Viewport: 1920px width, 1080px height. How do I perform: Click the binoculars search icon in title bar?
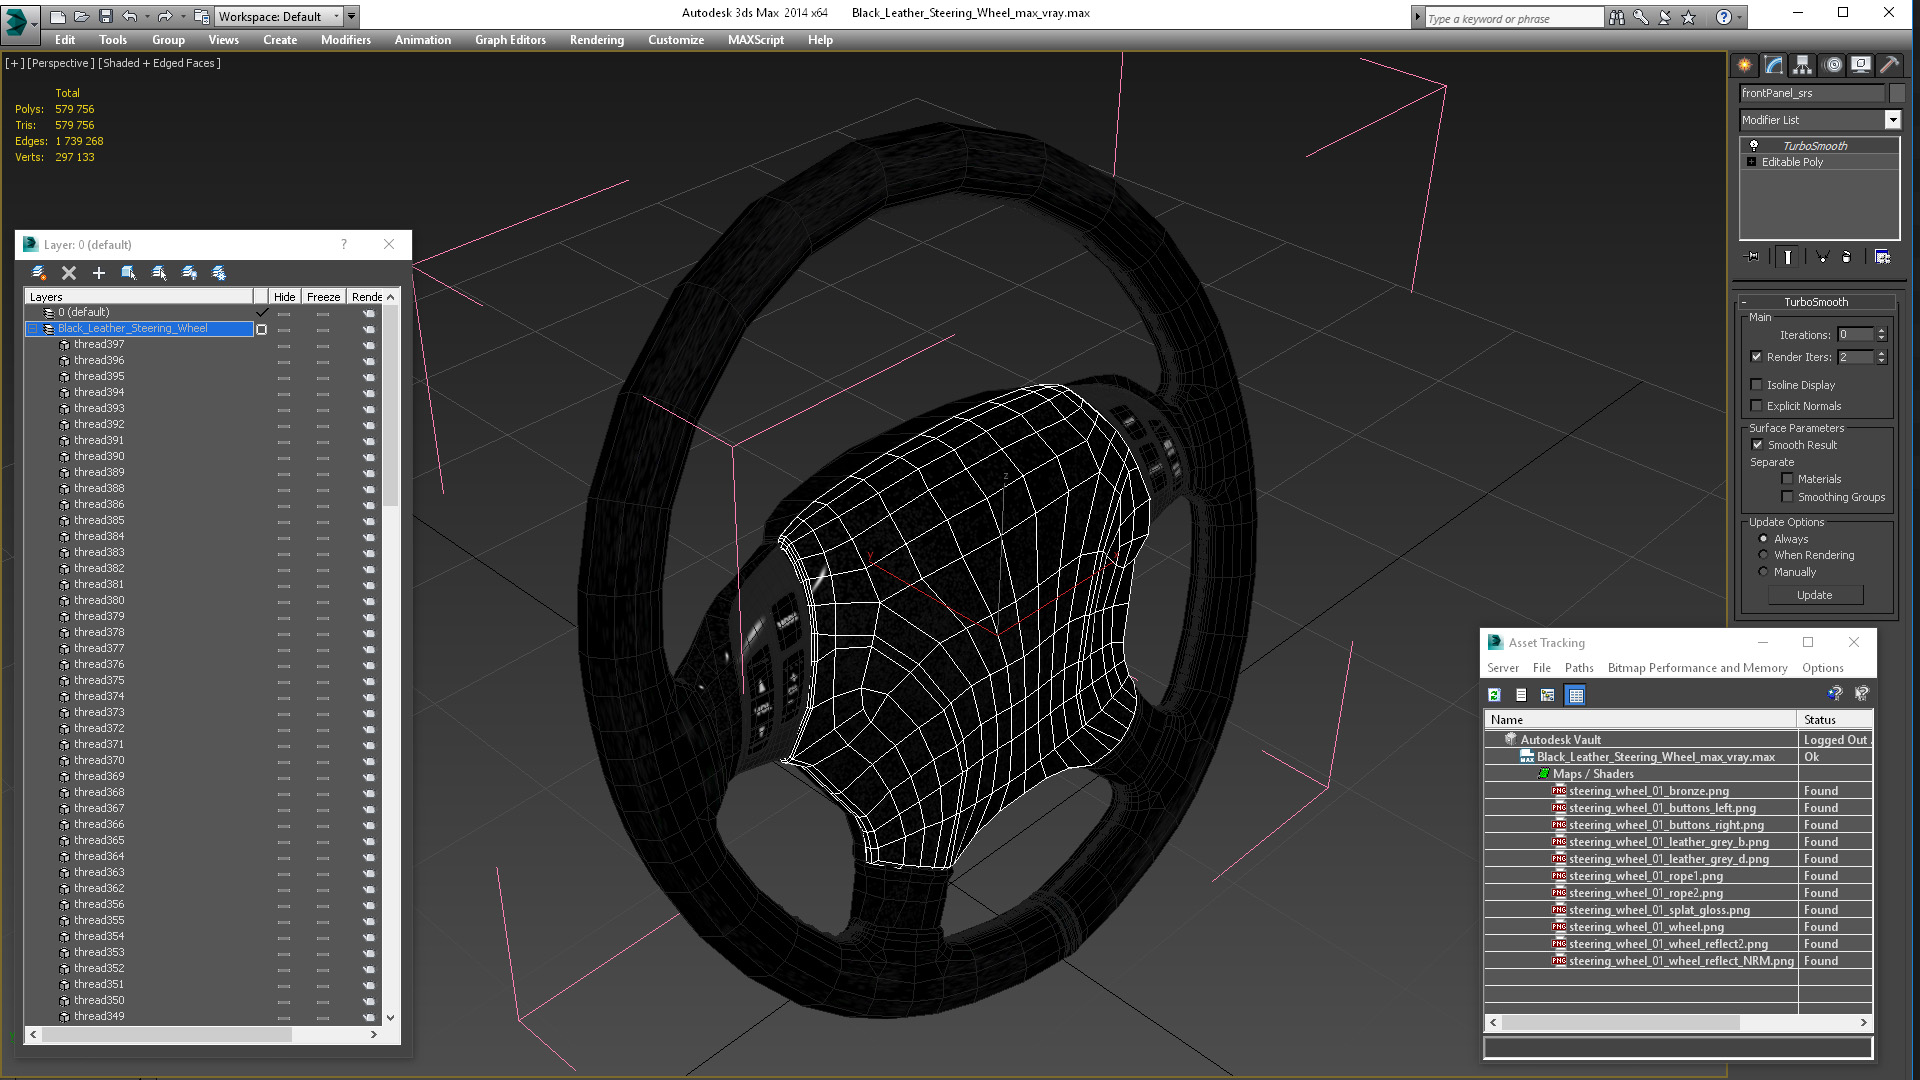click(1617, 17)
